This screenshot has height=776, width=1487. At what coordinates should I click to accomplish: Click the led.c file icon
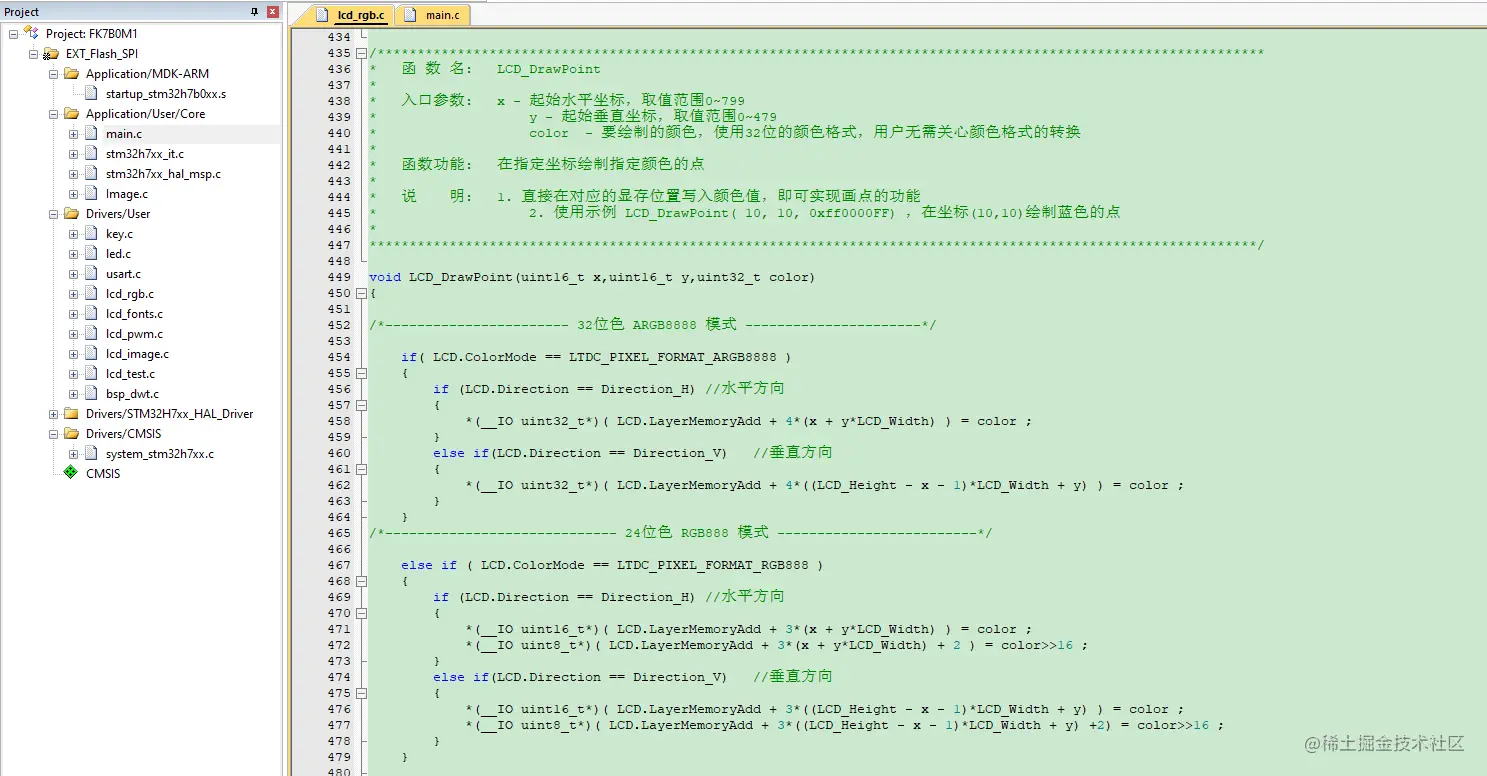90,254
